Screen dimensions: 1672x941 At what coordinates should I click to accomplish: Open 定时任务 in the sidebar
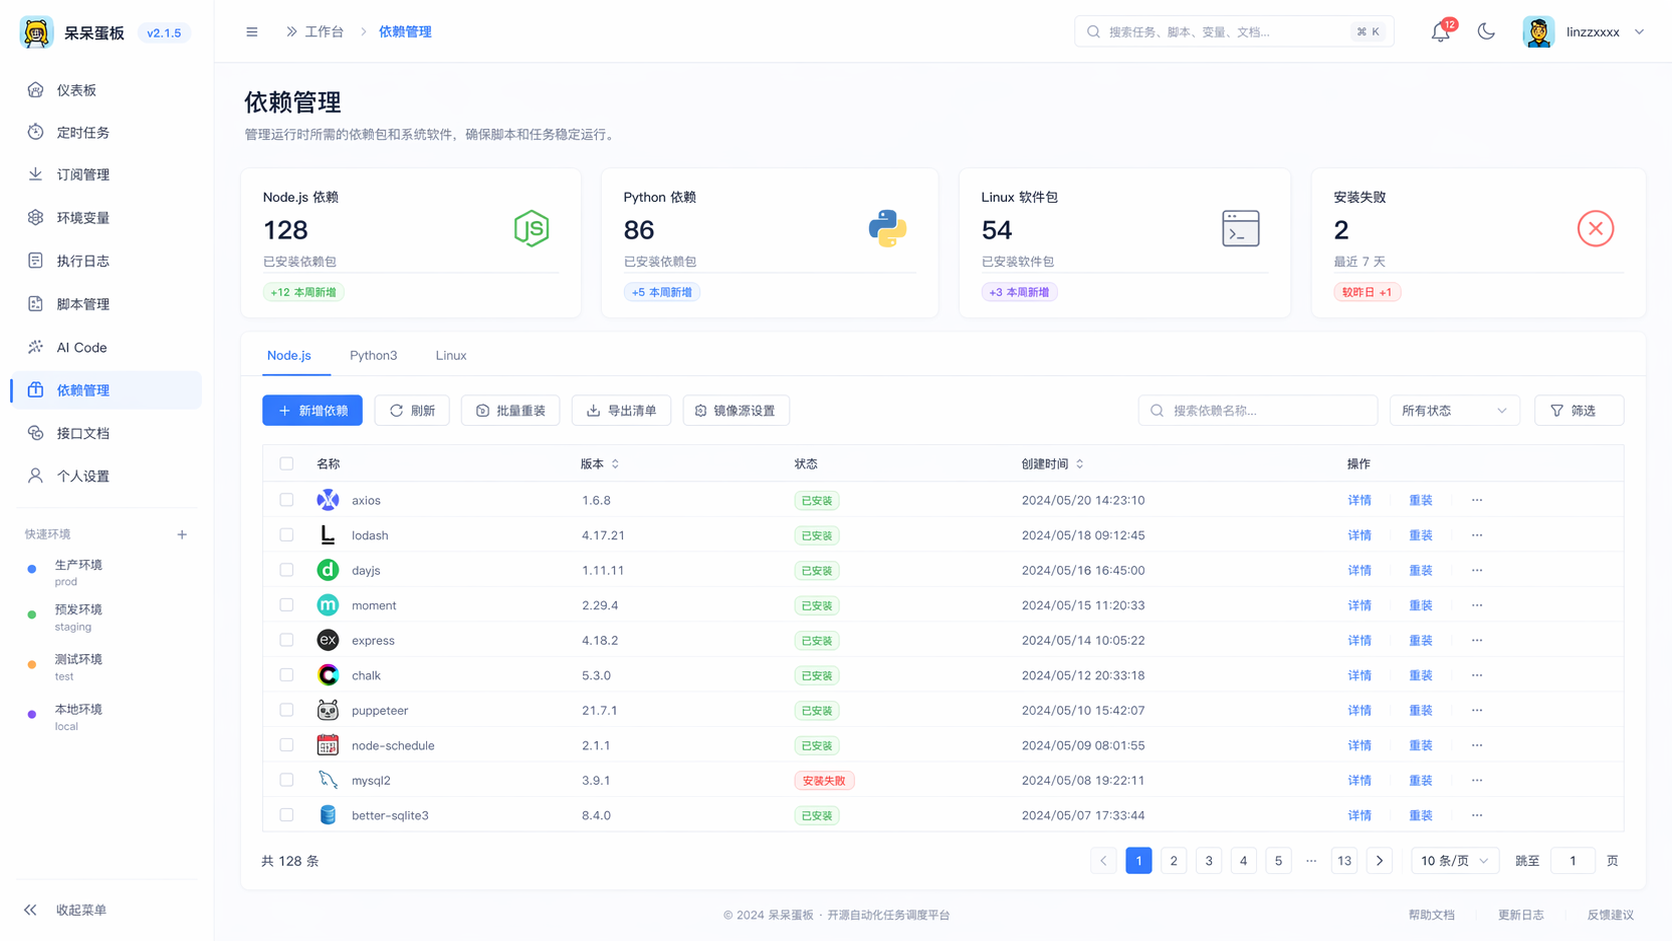tap(106, 132)
